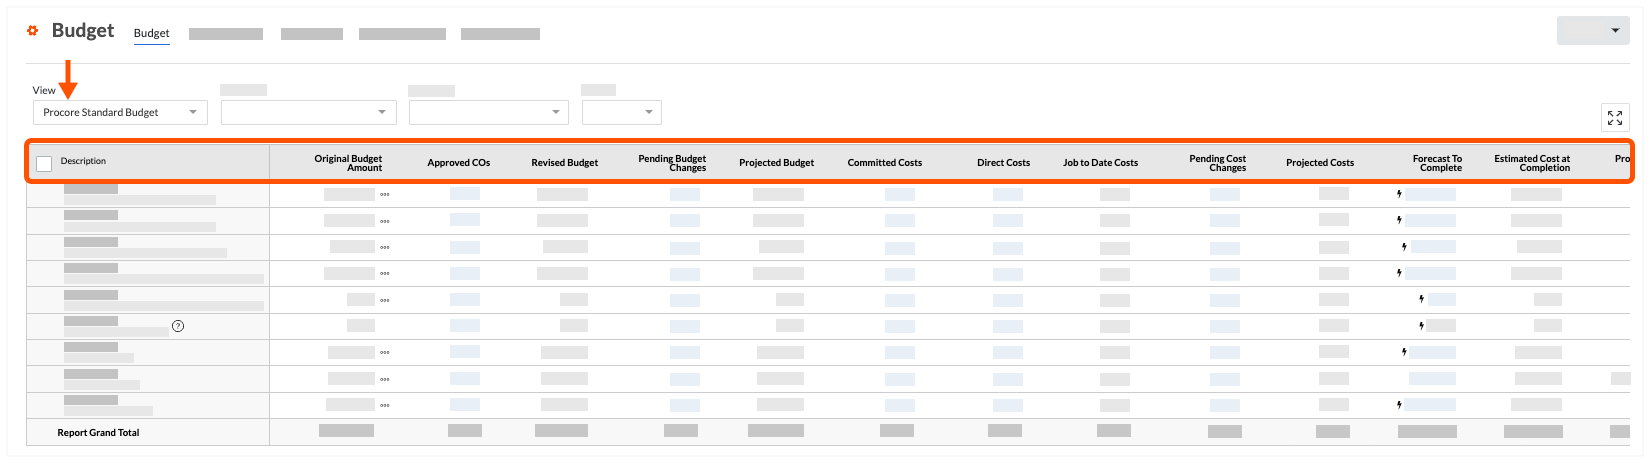Click the Committed Costs column header
Viewport: 1650px width, 463px height.
point(885,163)
